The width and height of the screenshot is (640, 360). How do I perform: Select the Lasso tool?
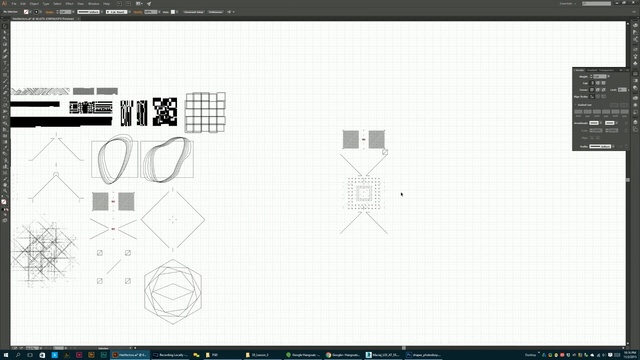tap(5, 44)
